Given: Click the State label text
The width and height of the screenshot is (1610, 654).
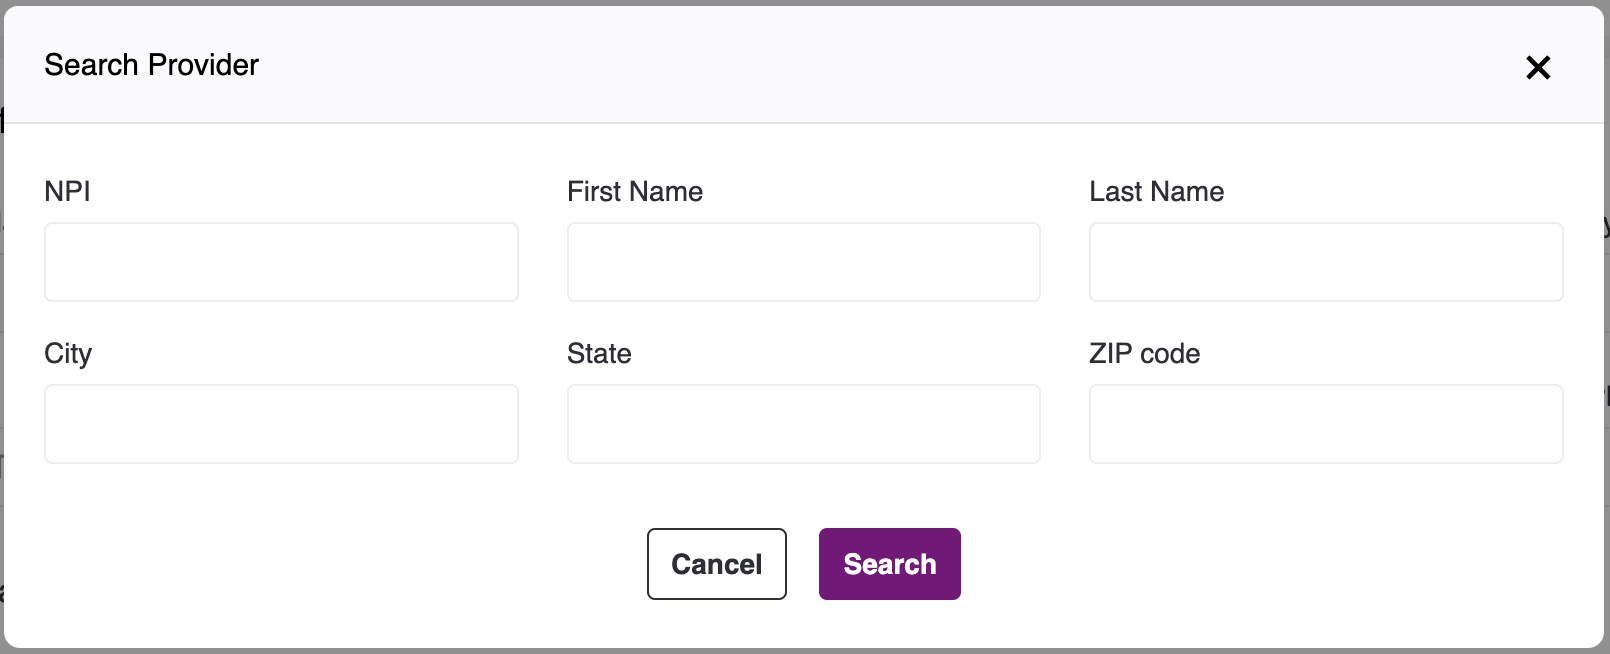Looking at the screenshot, I should pyautogui.click(x=599, y=353).
